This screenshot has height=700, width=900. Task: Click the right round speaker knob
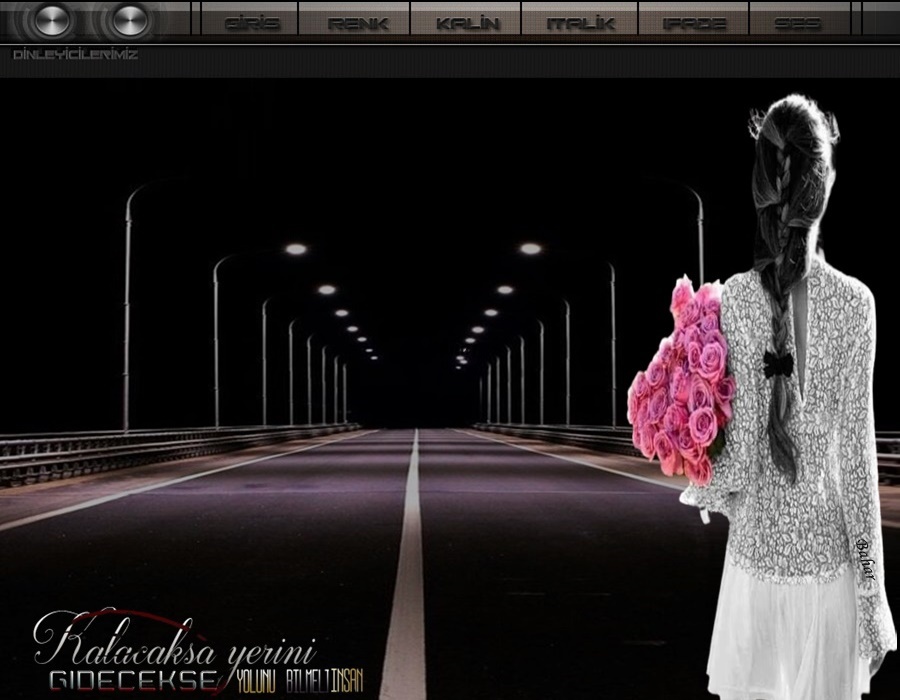pyautogui.click(x=128, y=20)
